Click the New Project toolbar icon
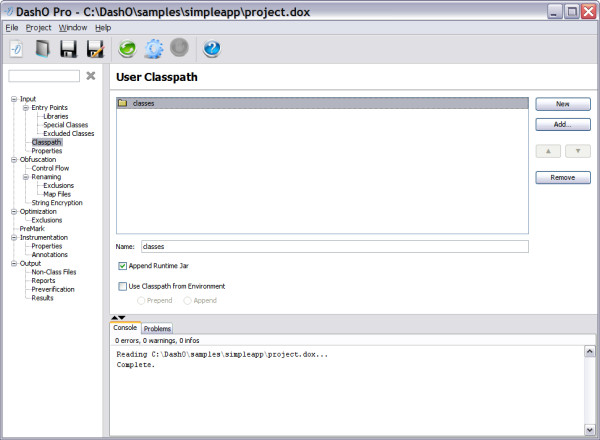This screenshot has height=440, width=600. pyautogui.click(x=16, y=49)
